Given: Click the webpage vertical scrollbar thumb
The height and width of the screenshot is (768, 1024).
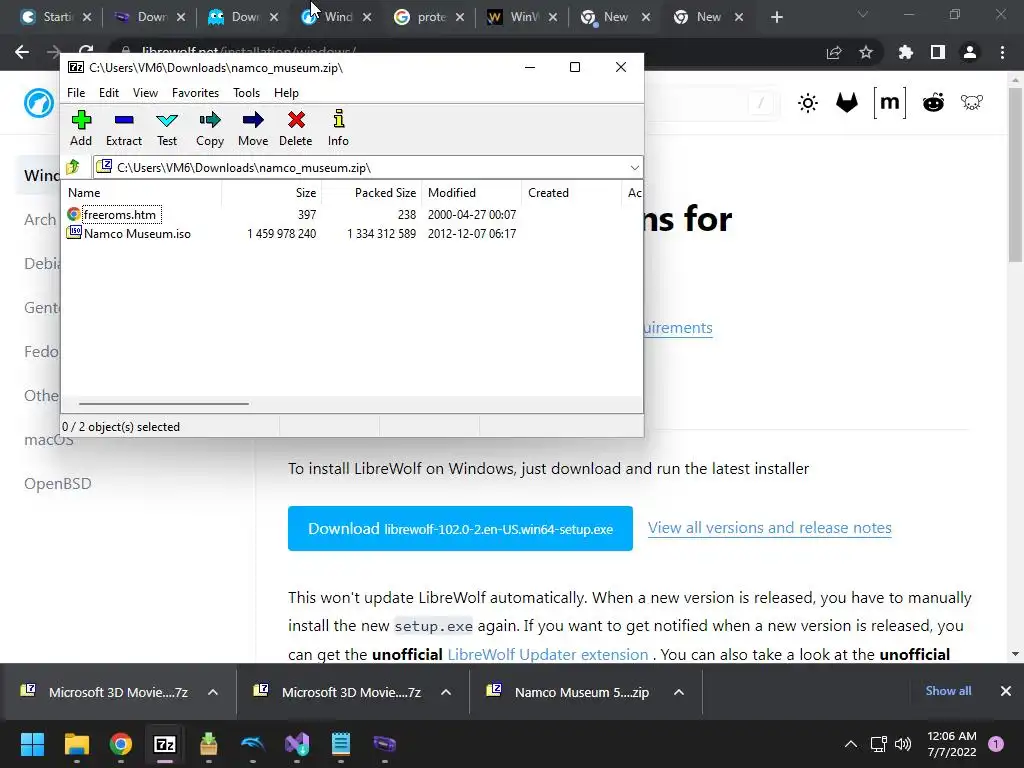Looking at the screenshot, I should pyautogui.click(x=1014, y=174).
